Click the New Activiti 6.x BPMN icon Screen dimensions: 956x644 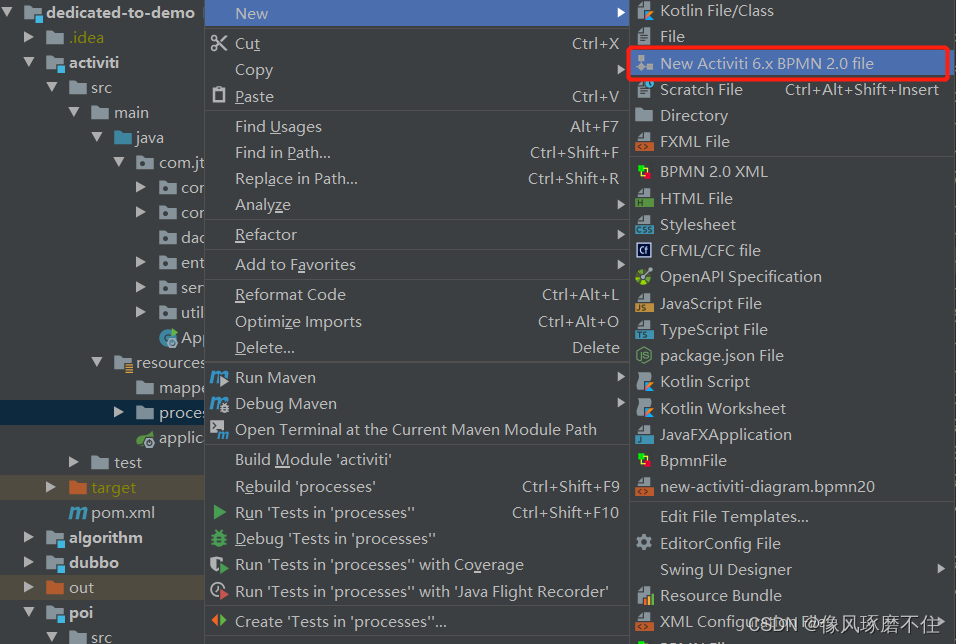pyautogui.click(x=644, y=63)
